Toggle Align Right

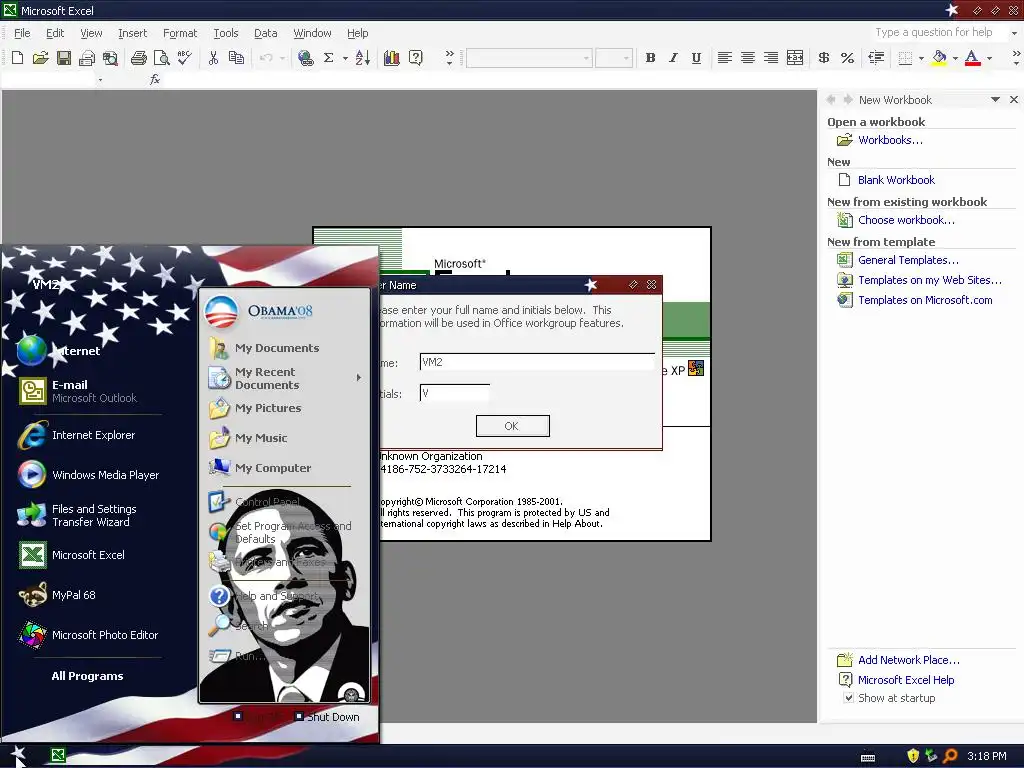coord(771,58)
